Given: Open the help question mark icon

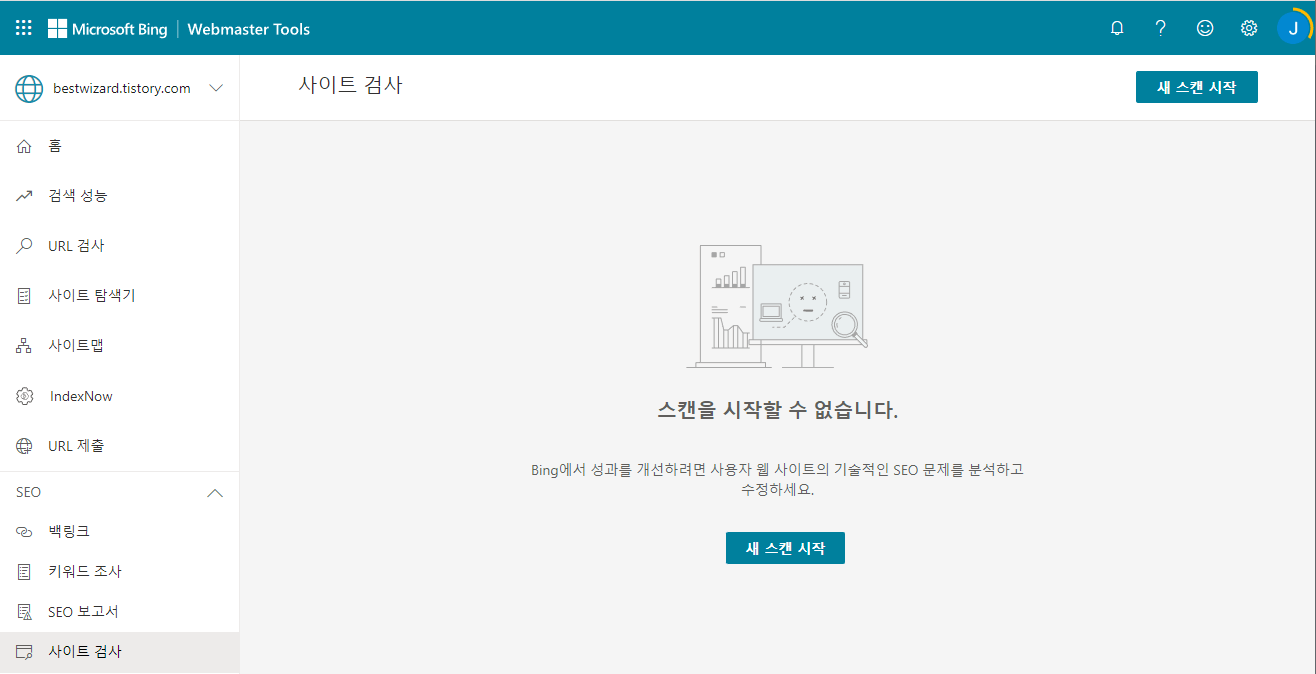Looking at the screenshot, I should click(x=1160, y=27).
